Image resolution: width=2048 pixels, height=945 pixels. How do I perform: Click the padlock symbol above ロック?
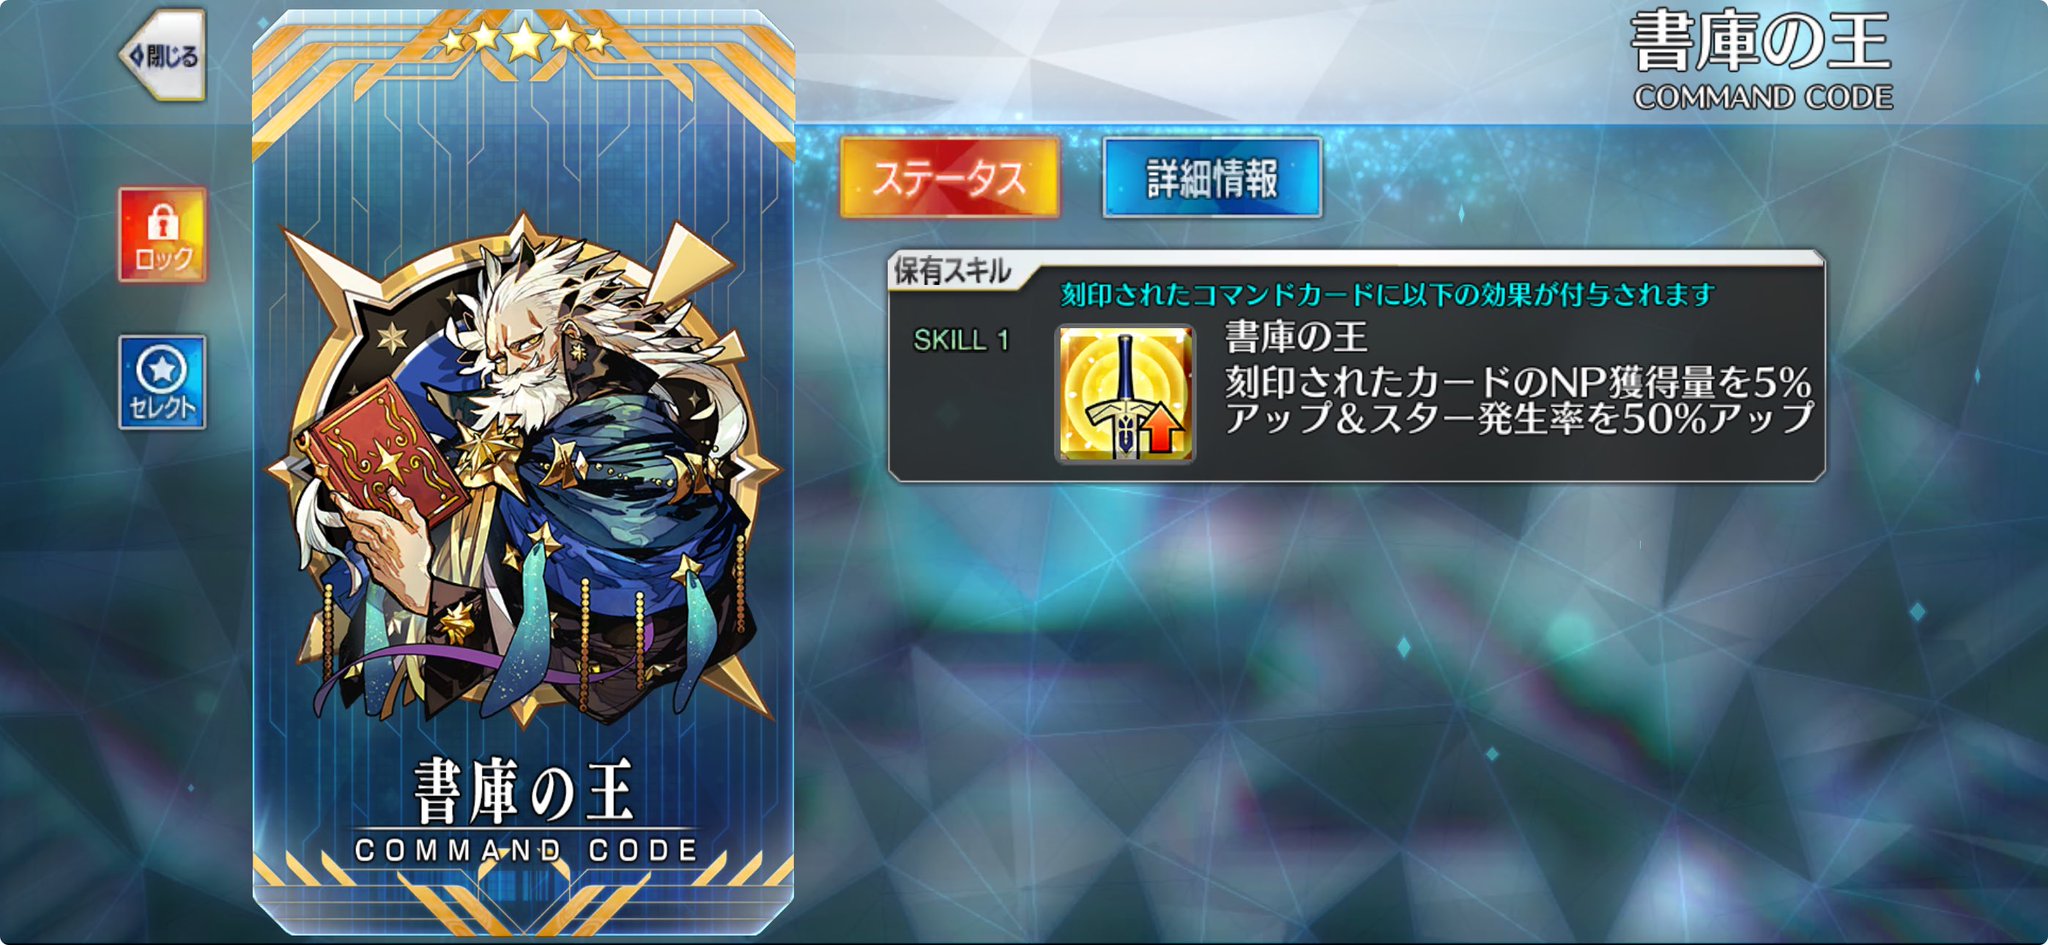click(162, 222)
